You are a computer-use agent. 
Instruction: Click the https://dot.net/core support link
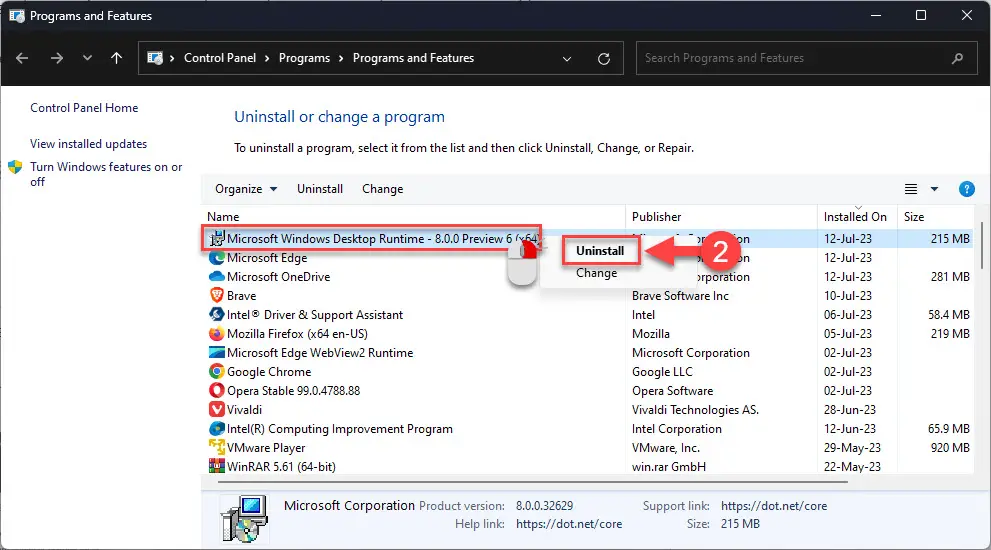click(x=774, y=506)
